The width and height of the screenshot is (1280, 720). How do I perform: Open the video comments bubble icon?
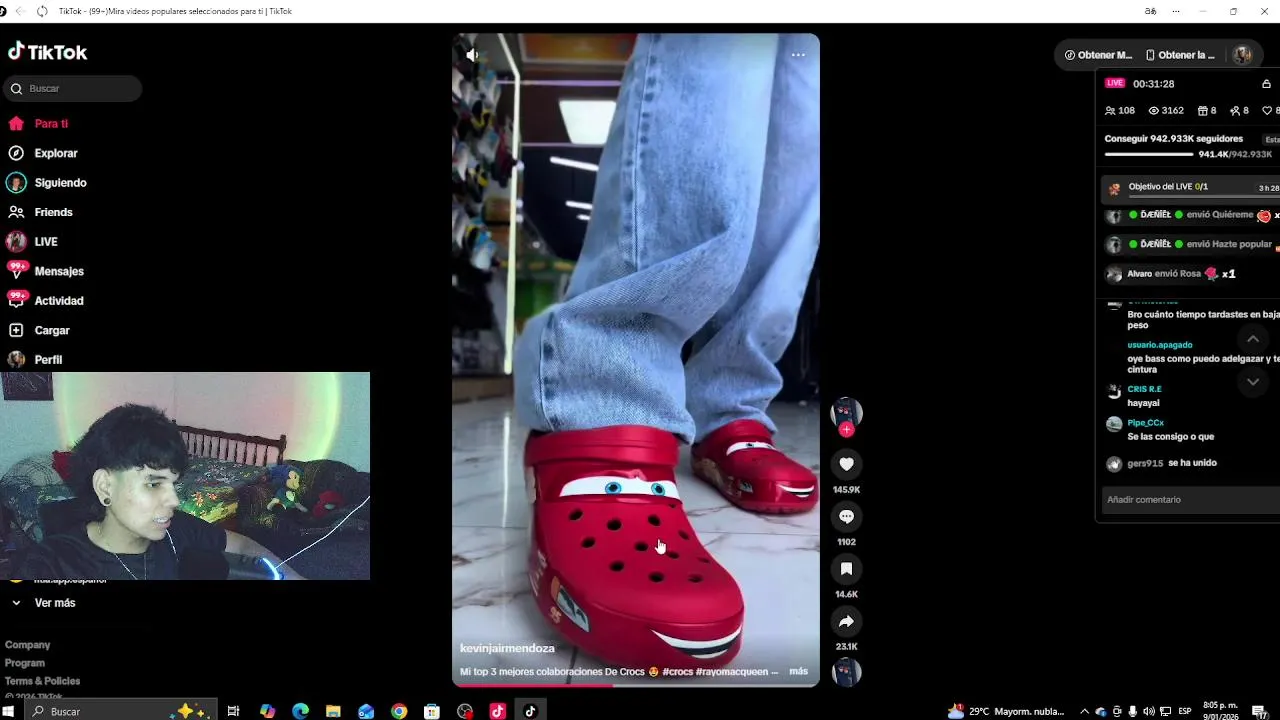pos(846,516)
